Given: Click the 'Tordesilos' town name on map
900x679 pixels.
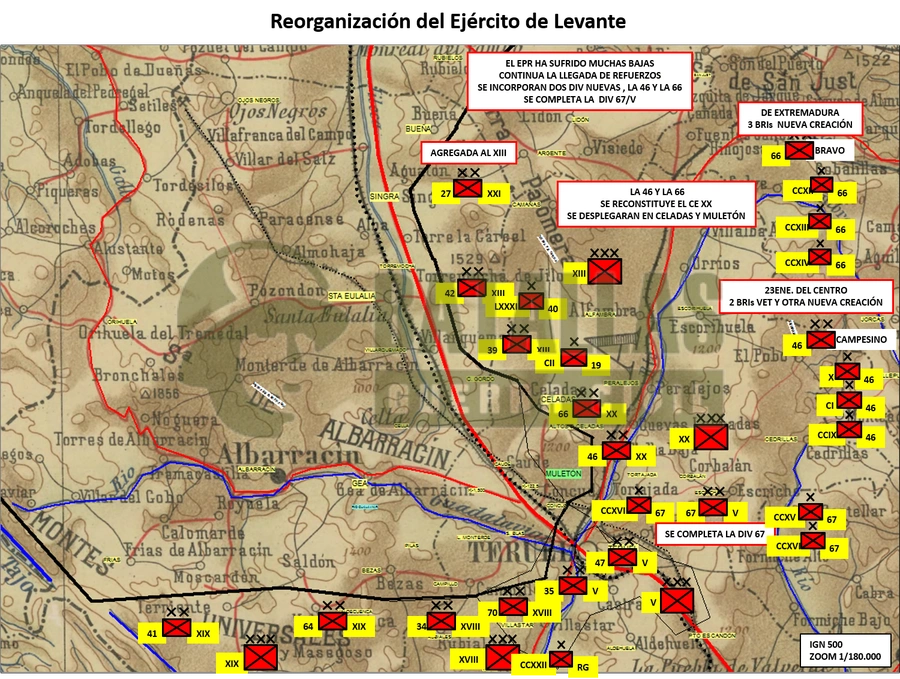Looking at the screenshot, I should tap(193, 186).
